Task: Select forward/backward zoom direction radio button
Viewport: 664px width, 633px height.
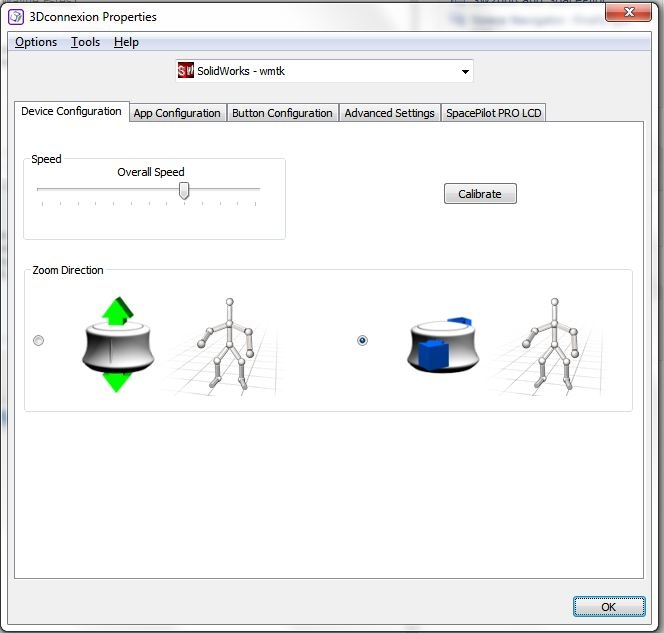Action: (362, 340)
